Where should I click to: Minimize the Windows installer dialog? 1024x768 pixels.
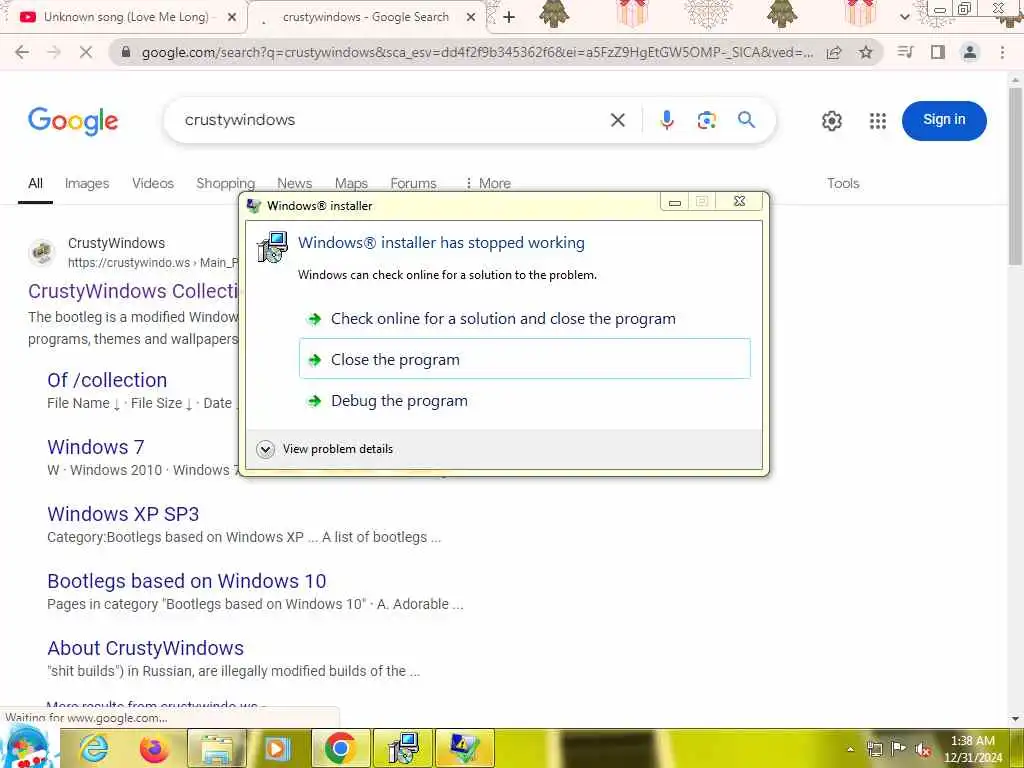click(675, 201)
